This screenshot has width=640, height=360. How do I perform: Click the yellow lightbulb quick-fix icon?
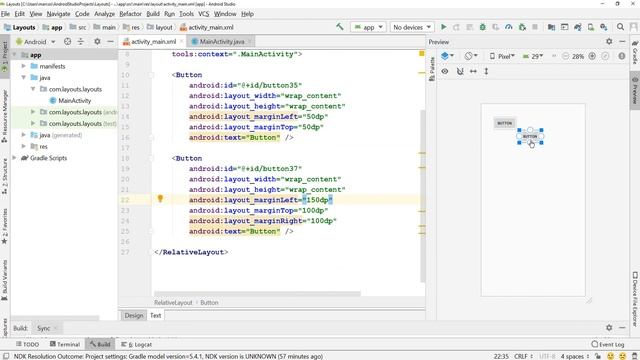point(160,199)
